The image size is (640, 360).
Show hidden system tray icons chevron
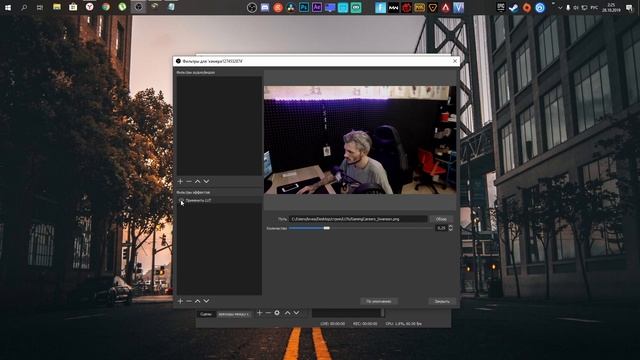click(560, 7)
